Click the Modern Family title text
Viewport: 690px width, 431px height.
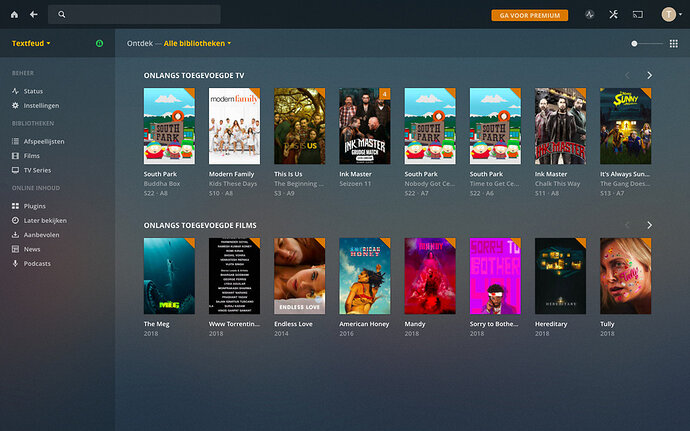tap(231, 174)
